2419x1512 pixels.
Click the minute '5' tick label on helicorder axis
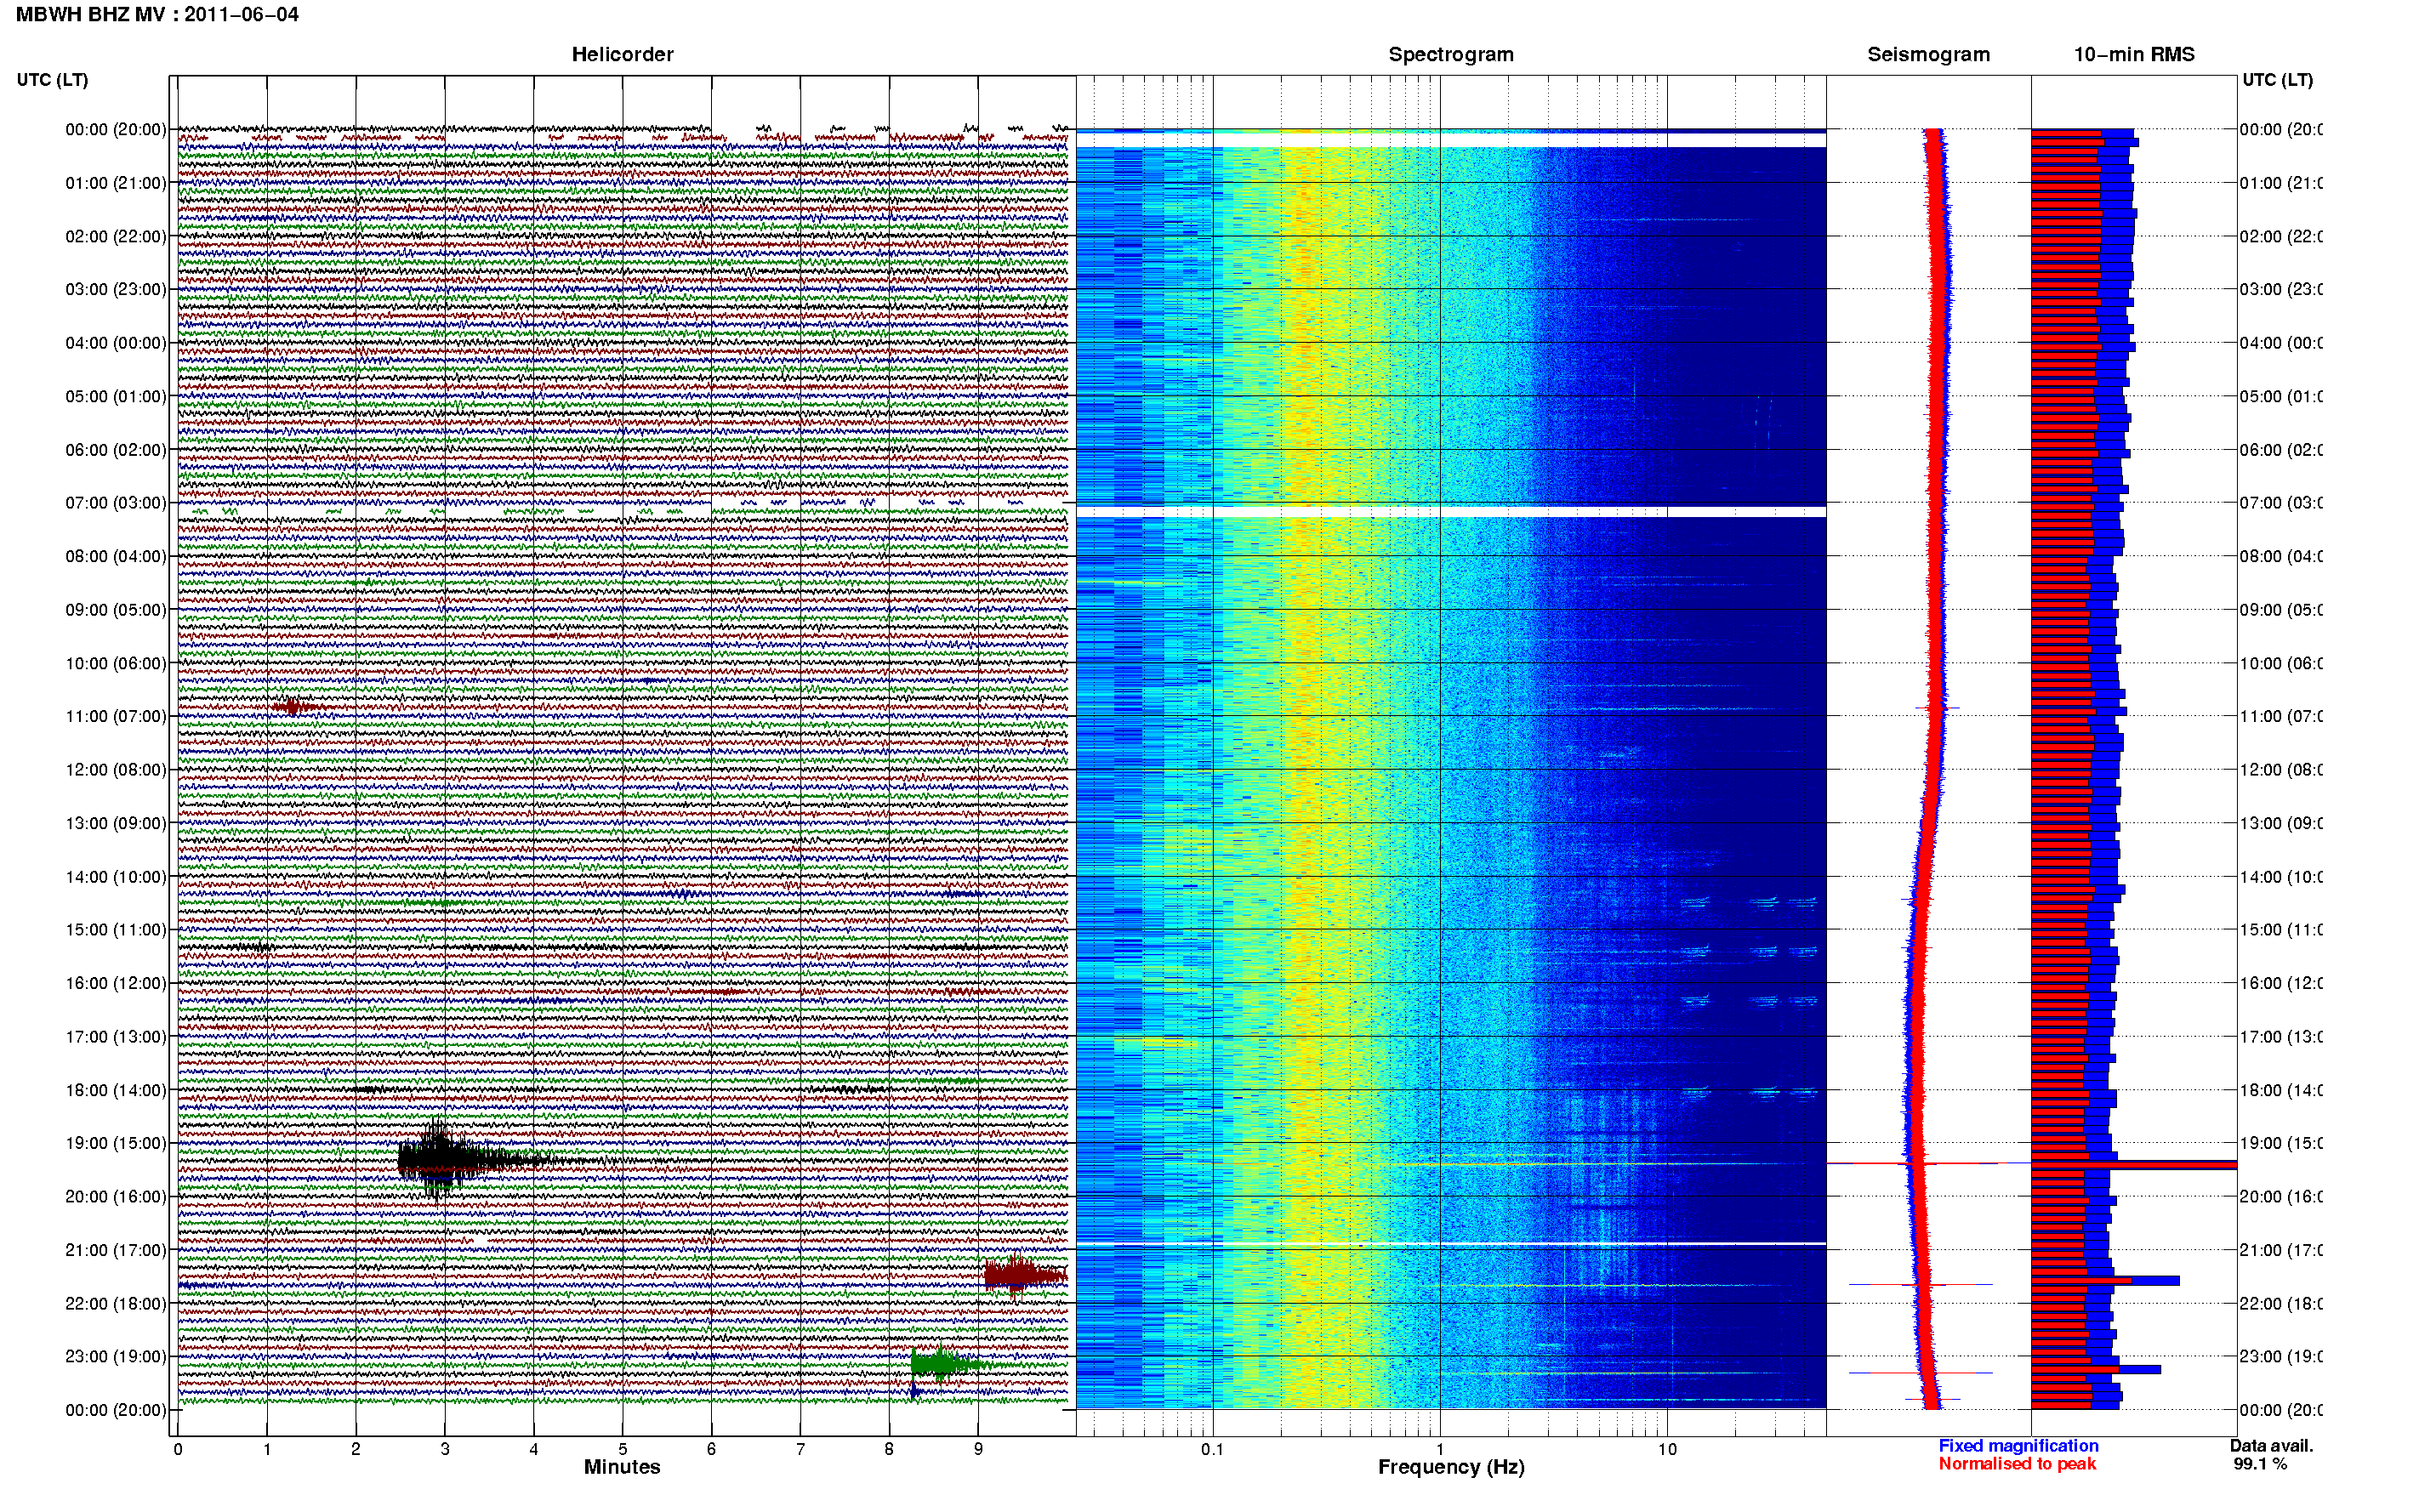(622, 1449)
